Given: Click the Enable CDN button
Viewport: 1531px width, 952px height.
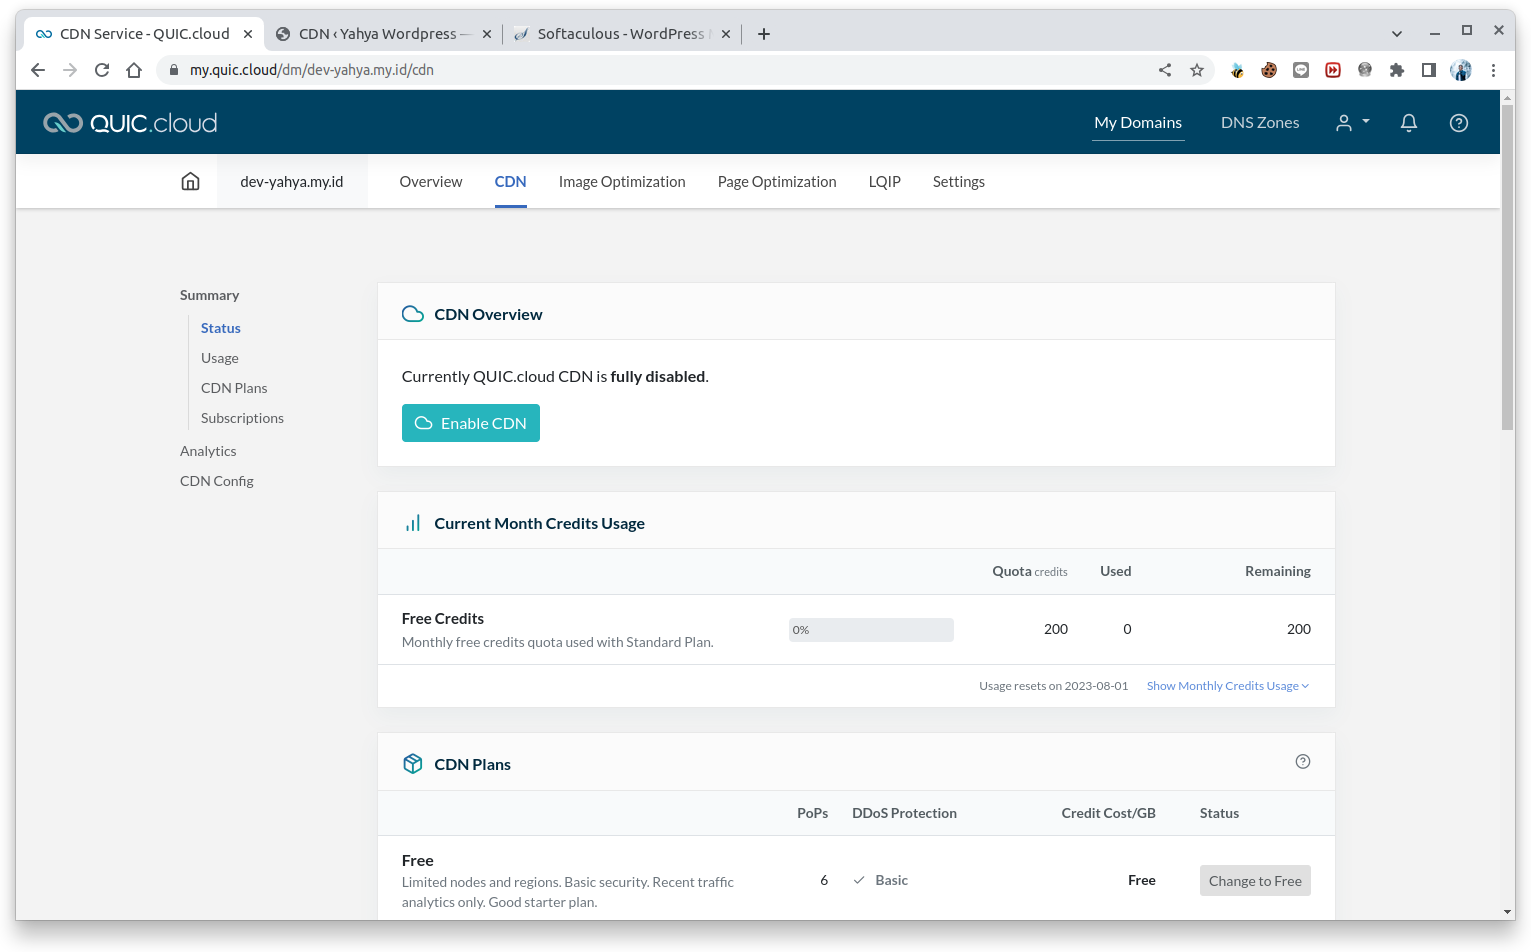Looking at the screenshot, I should tap(470, 422).
